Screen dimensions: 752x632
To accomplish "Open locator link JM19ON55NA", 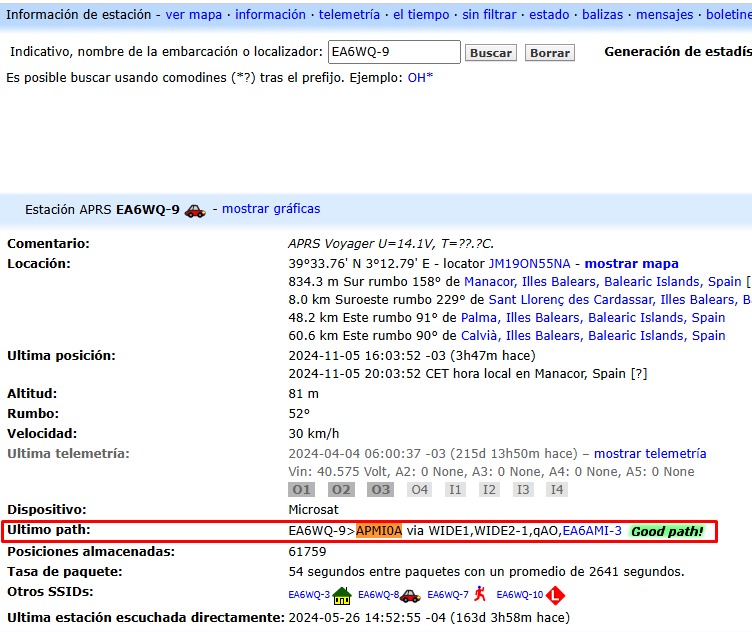I will [529, 264].
